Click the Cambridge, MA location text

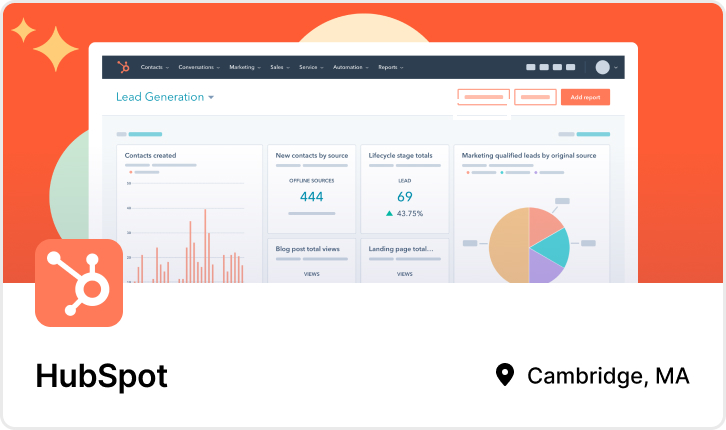(x=608, y=376)
